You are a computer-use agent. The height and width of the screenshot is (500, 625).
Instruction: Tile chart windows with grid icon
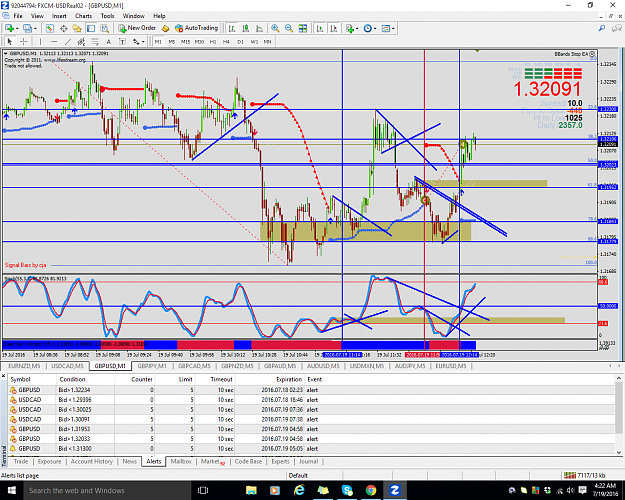(303, 28)
